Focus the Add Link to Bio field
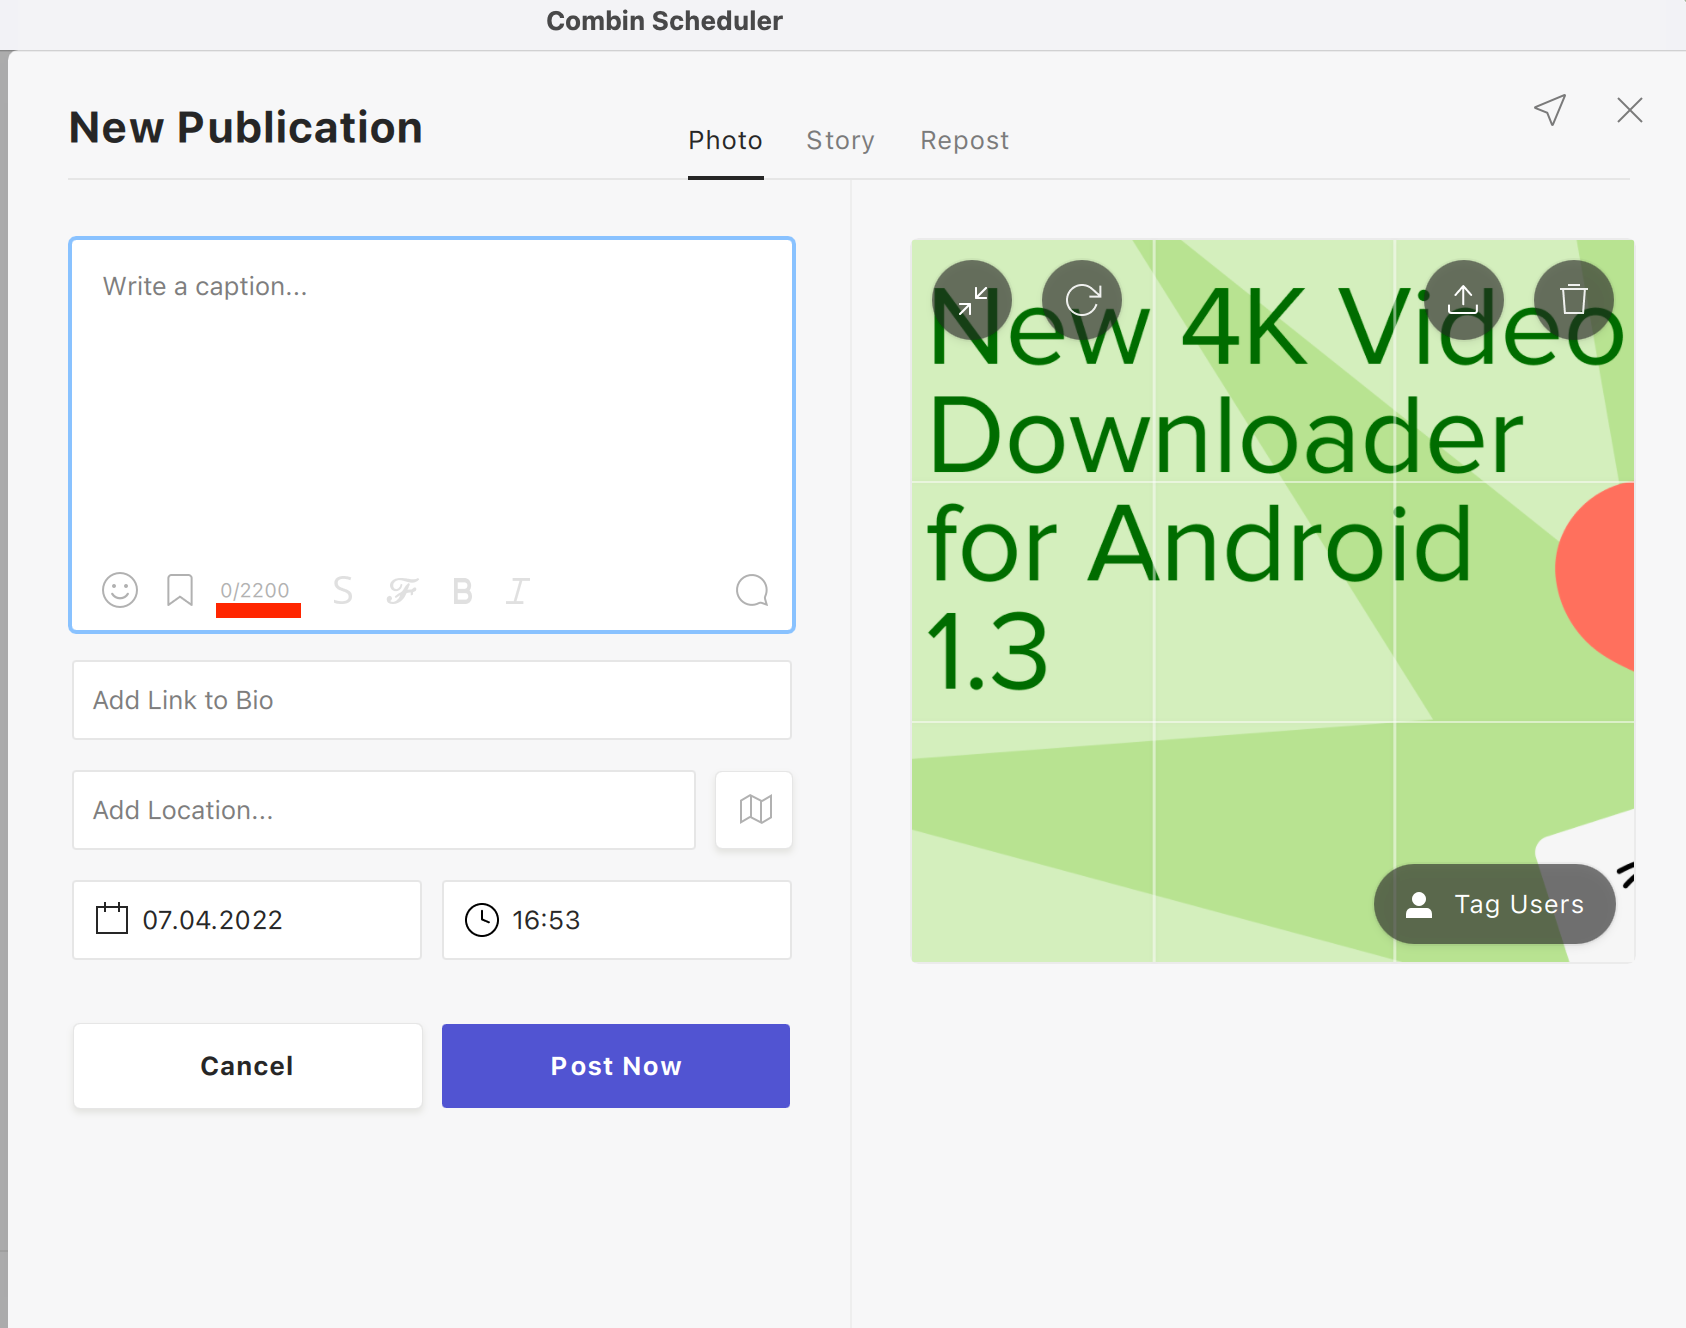This screenshot has width=1686, height=1328. click(x=432, y=700)
